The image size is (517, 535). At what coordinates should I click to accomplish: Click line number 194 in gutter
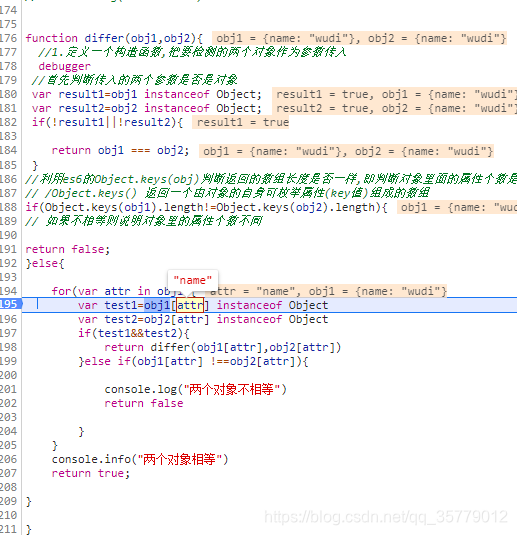point(9,291)
